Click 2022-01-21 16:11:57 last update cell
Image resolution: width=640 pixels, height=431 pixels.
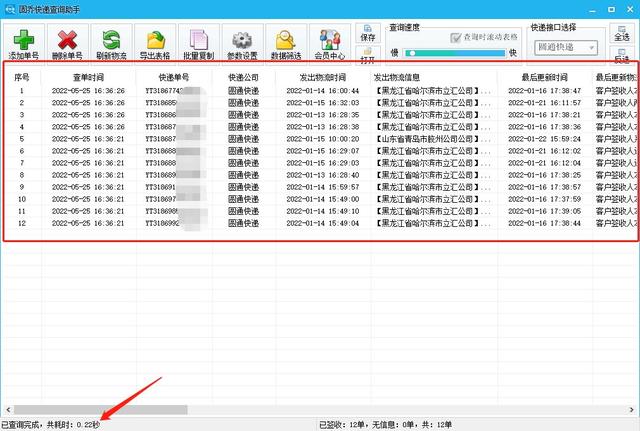click(x=544, y=102)
